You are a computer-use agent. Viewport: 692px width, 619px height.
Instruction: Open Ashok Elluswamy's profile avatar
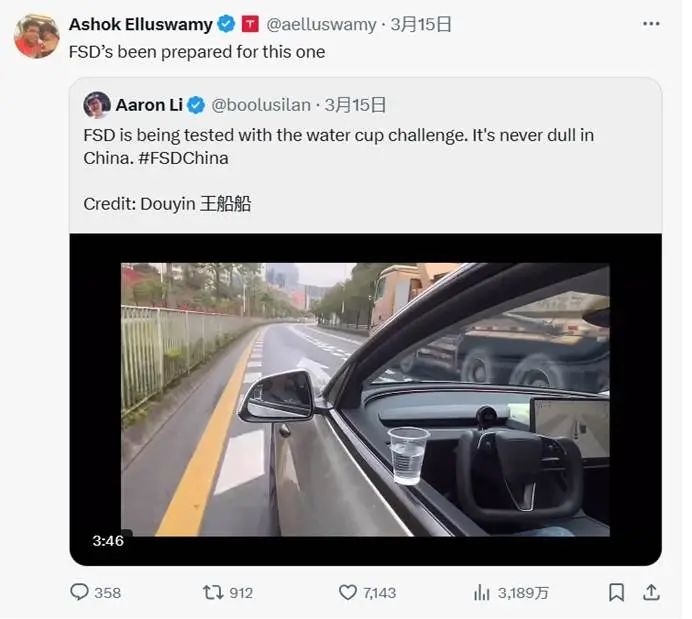pyautogui.click(x=37, y=36)
